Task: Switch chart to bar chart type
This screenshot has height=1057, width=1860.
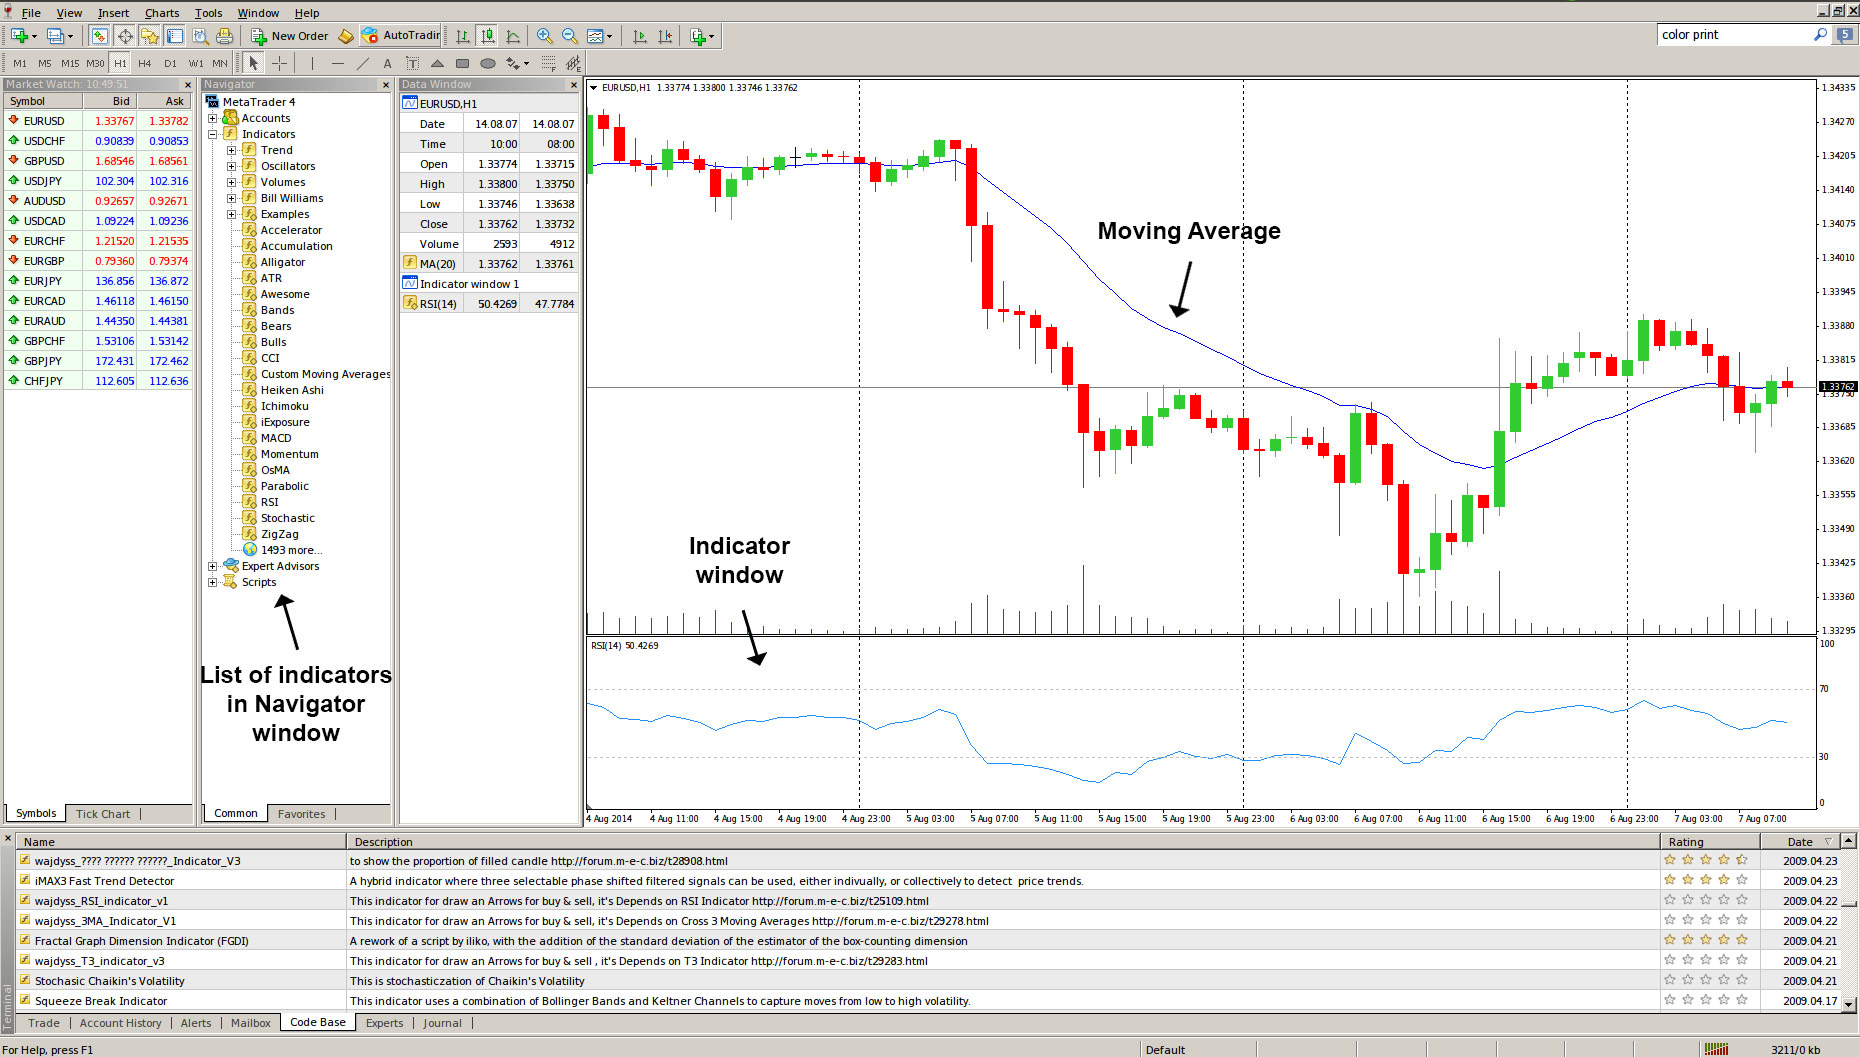Action: (x=463, y=36)
